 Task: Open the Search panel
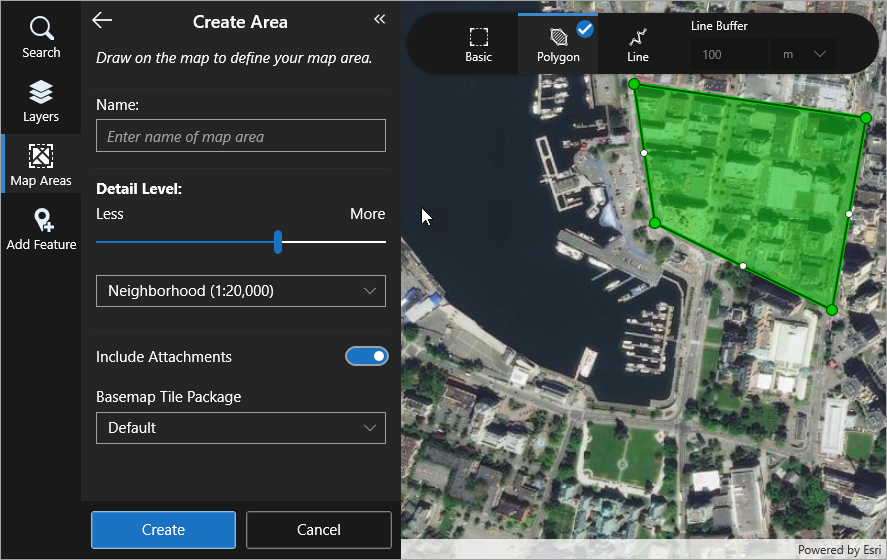point(41,37)
